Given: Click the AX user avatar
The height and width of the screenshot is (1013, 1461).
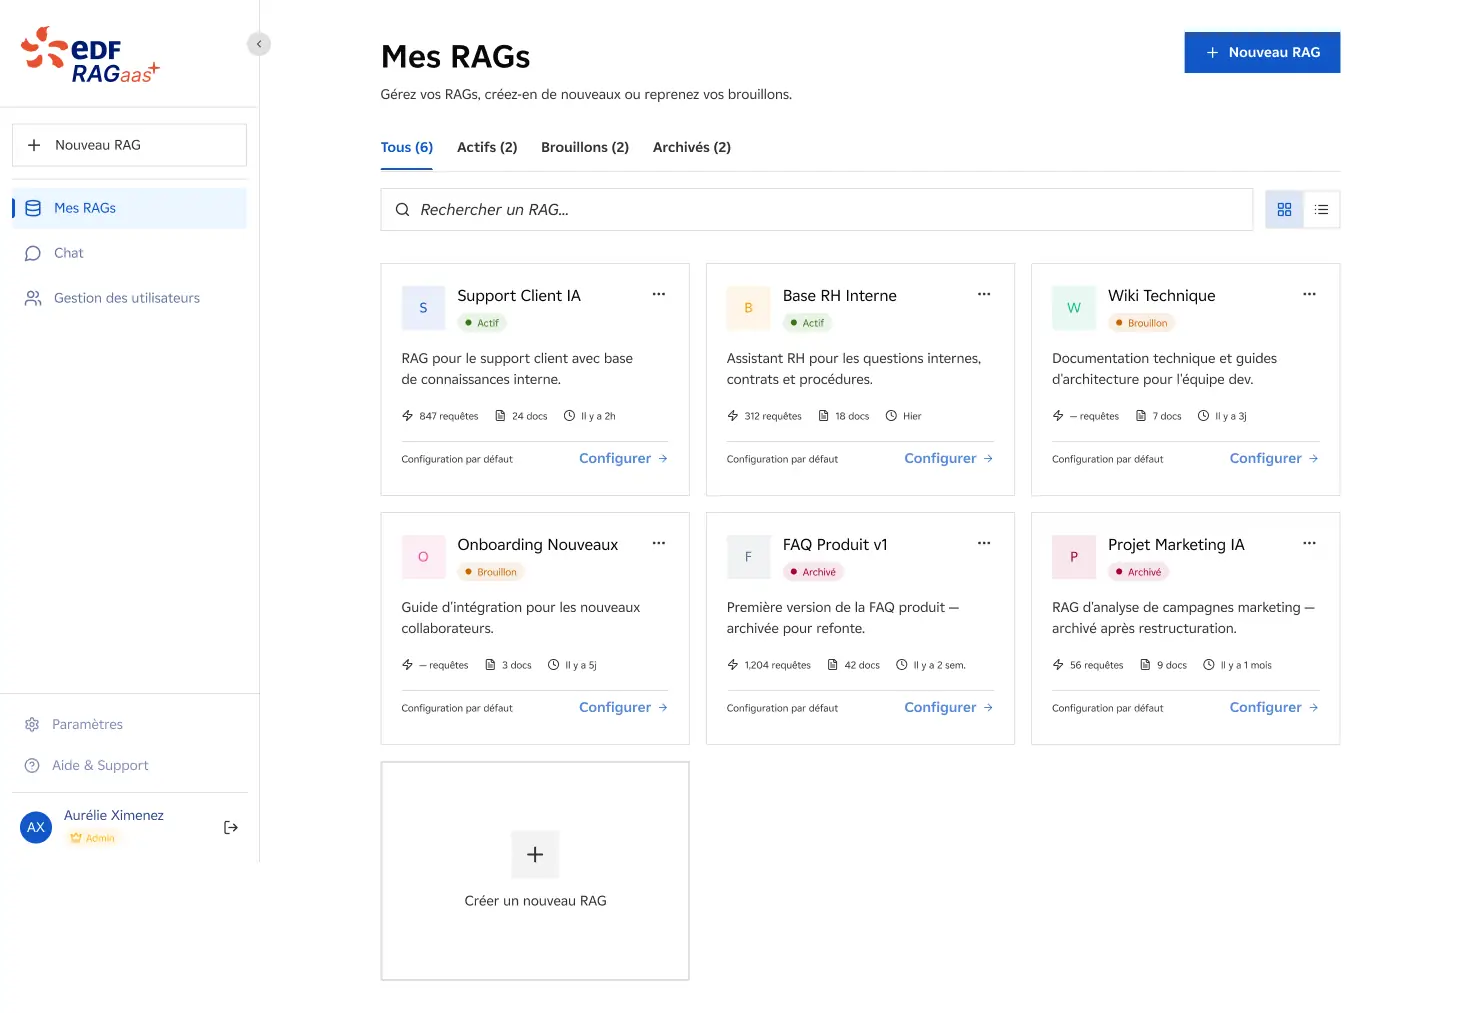Looking at the screenshot, I should pyautogui.click(x=36, y=827).
